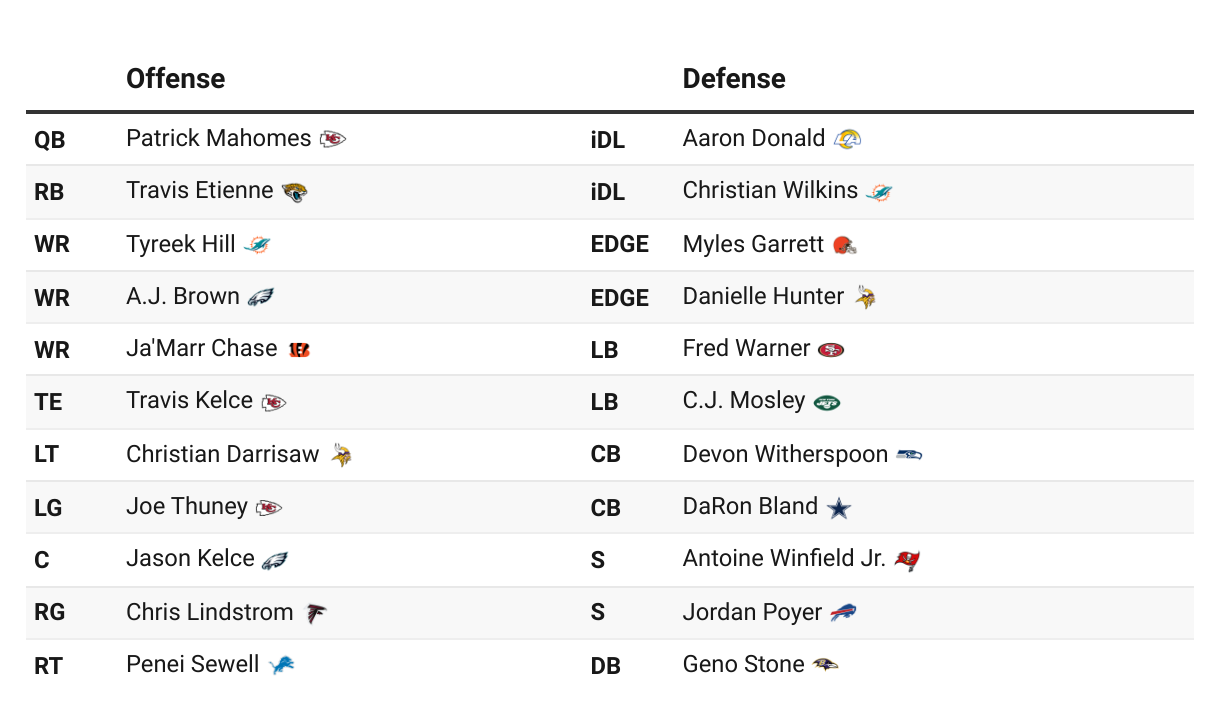Click the Ravens logo next to Geno Stone
The height and width of the screenshot is (718, 1220).
825,665
